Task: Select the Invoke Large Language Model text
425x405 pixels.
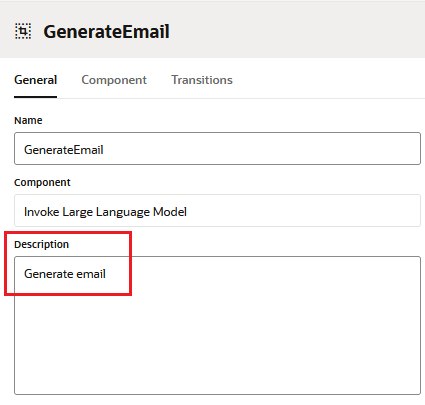Action: pos(105,212)
